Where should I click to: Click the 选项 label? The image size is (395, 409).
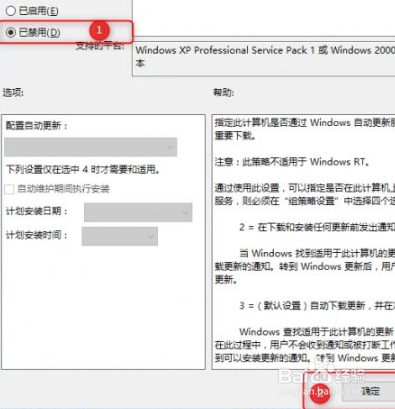(13, 92)
